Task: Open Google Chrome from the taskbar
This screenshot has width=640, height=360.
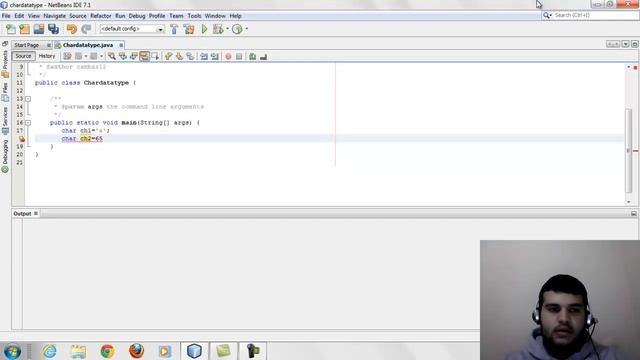Action: click(107, 351)
